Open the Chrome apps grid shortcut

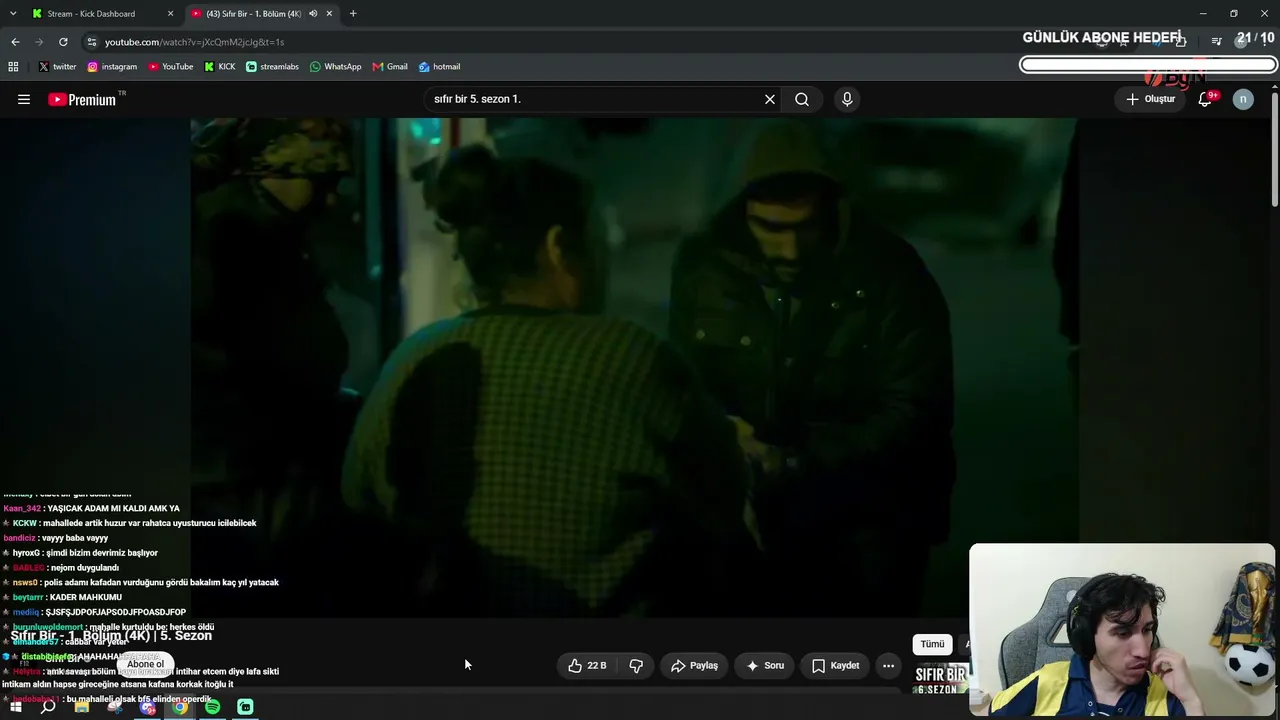[13, 67]
